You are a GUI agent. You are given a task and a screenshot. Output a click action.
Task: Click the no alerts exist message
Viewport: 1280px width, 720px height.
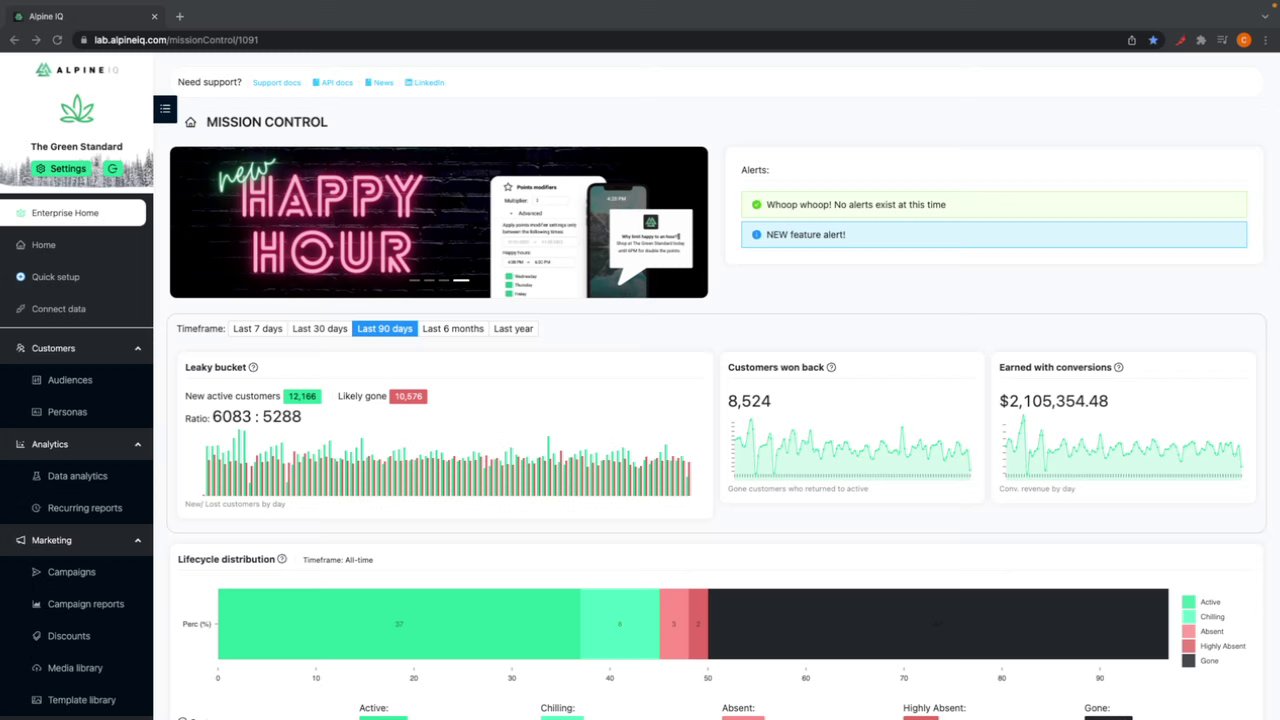(x=994, y=204)
